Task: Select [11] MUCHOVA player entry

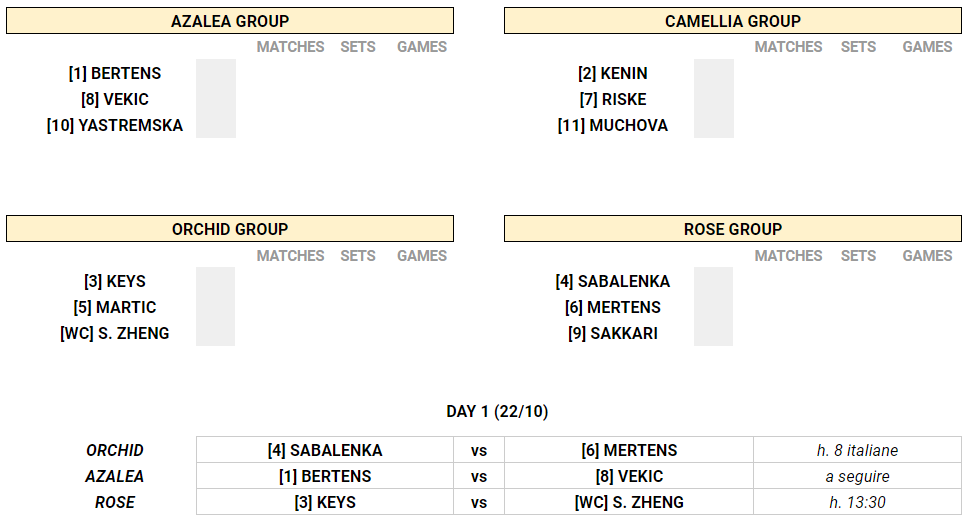Action: (612, 125)
